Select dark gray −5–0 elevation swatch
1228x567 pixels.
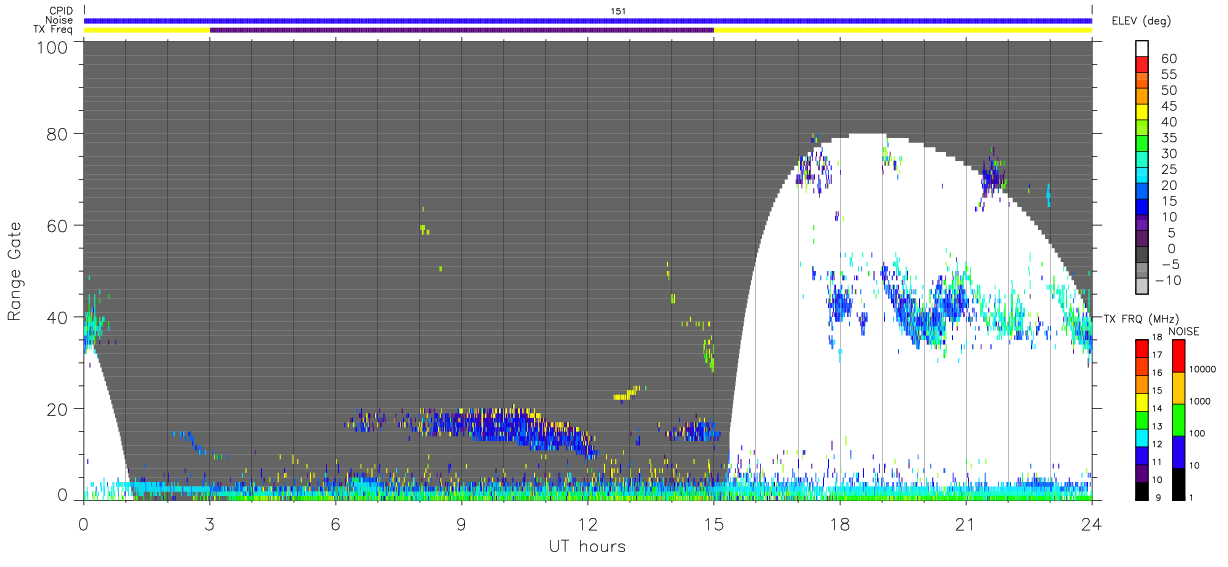[1142, 256]
